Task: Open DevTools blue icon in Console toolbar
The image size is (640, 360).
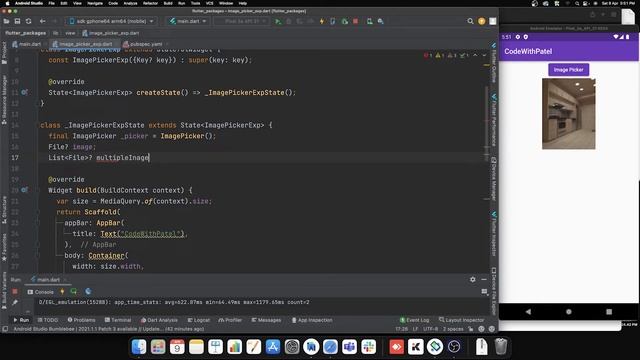Action: 88,292
